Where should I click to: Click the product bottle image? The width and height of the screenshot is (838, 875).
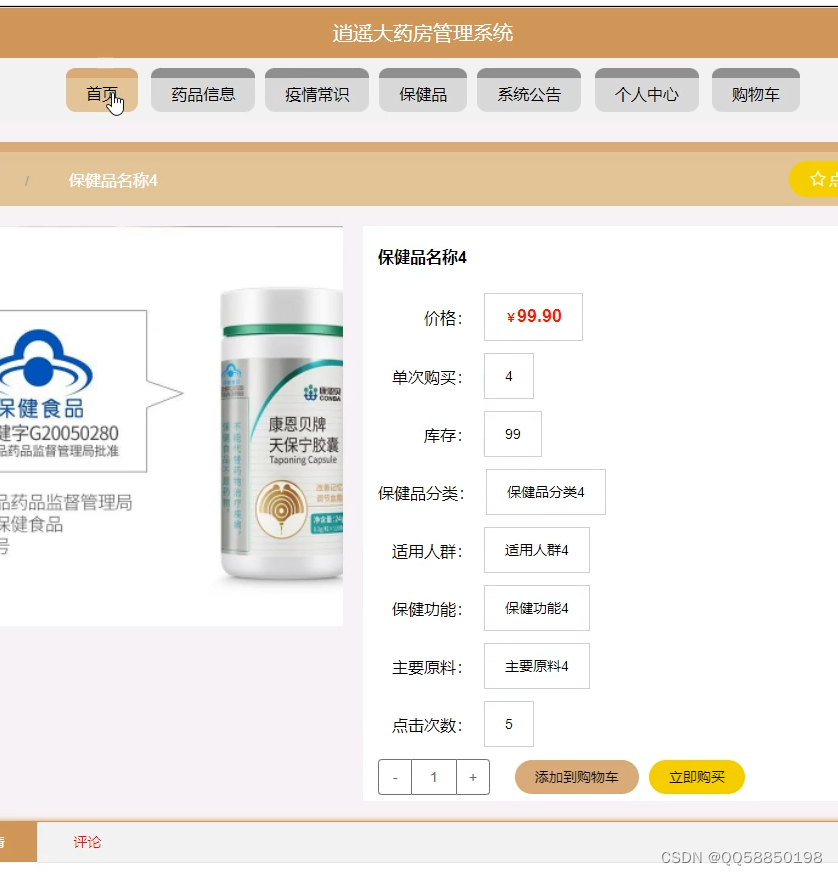coord(282,434)
